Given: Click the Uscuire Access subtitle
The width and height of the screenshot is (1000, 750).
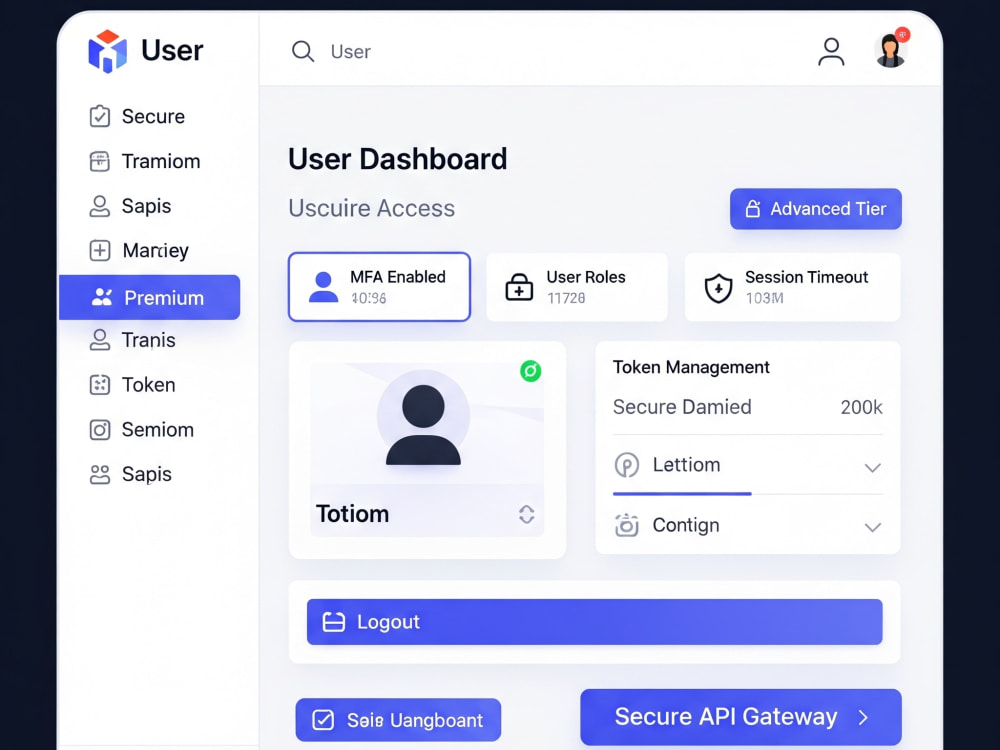Looking at the screenshot, I should 371,208.
